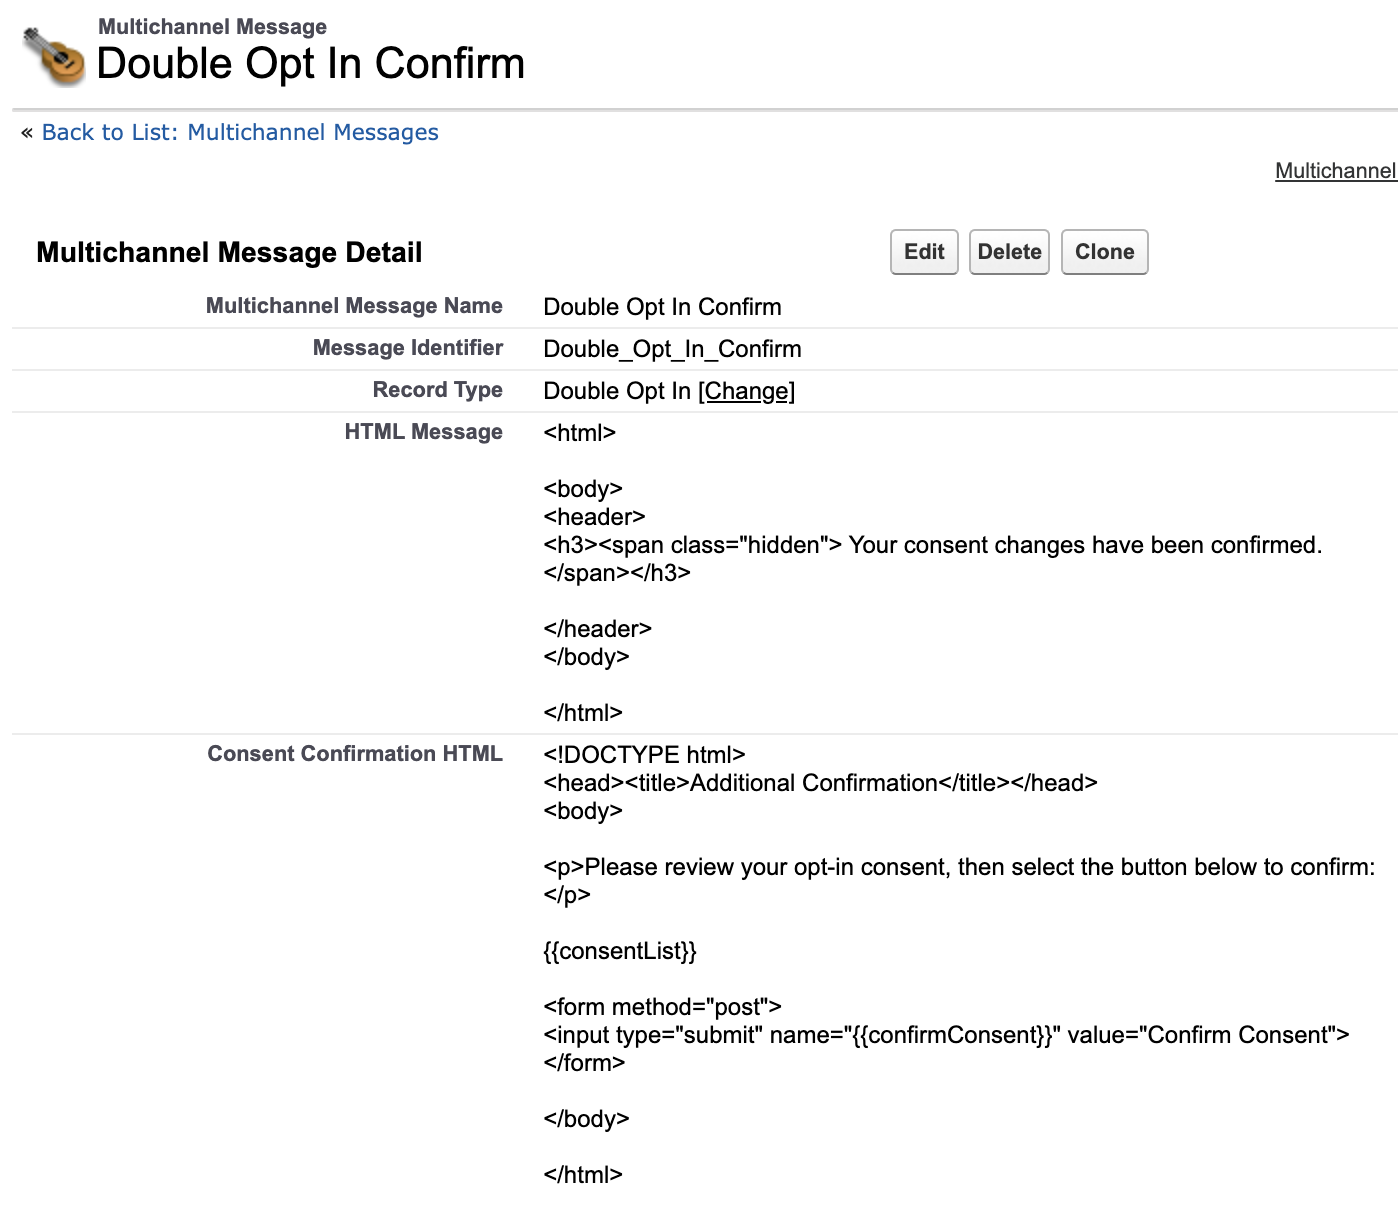The width and height of the screenshot is (1398, 1212).
Task: Click the guitar icon beside the page title
Action: point(54,54)
